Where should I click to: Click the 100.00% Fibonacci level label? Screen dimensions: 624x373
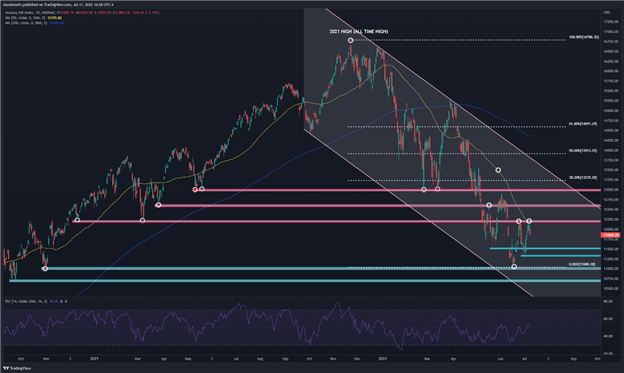(583, 37)
